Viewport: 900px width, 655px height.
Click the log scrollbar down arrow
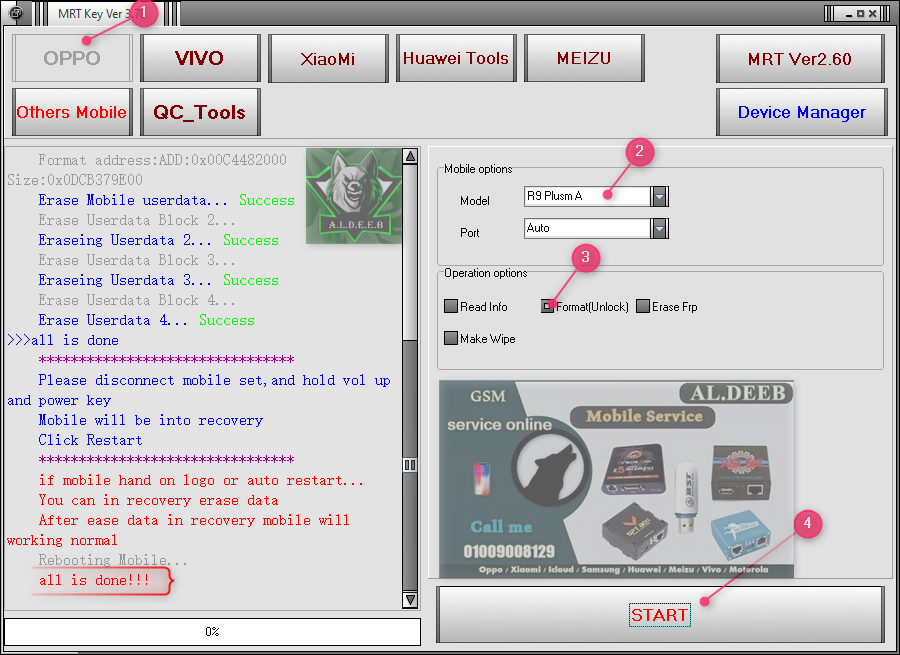click(410, 600)
